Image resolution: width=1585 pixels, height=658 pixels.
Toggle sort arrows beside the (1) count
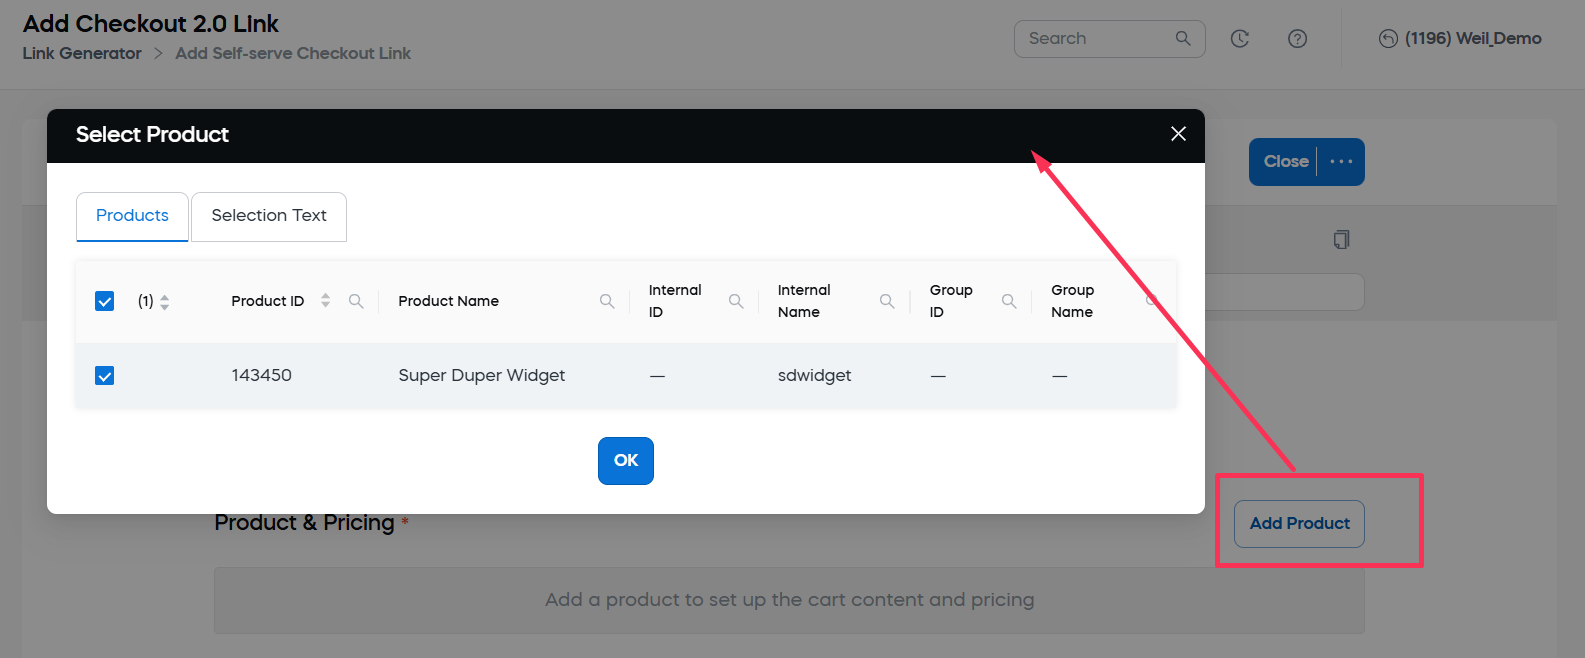[x=165, y=302]
